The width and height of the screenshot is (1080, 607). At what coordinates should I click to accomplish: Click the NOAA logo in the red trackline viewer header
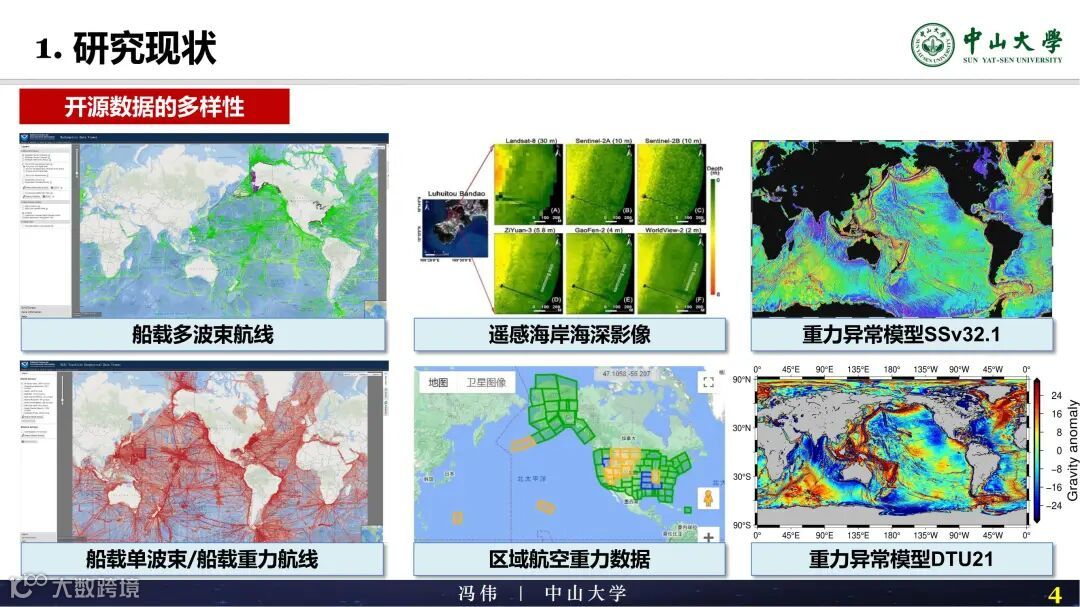[x=25, y=365]
